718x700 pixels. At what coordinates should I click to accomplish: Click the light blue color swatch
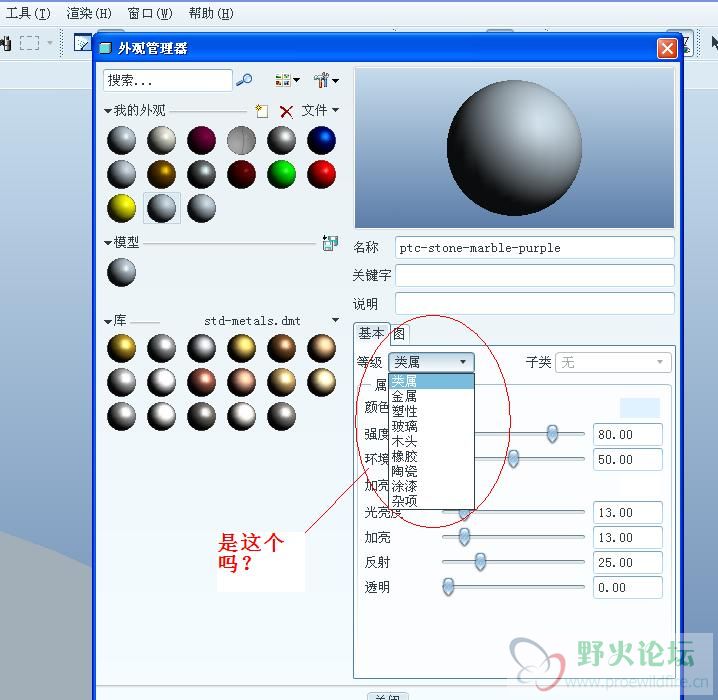coord(640,407)
